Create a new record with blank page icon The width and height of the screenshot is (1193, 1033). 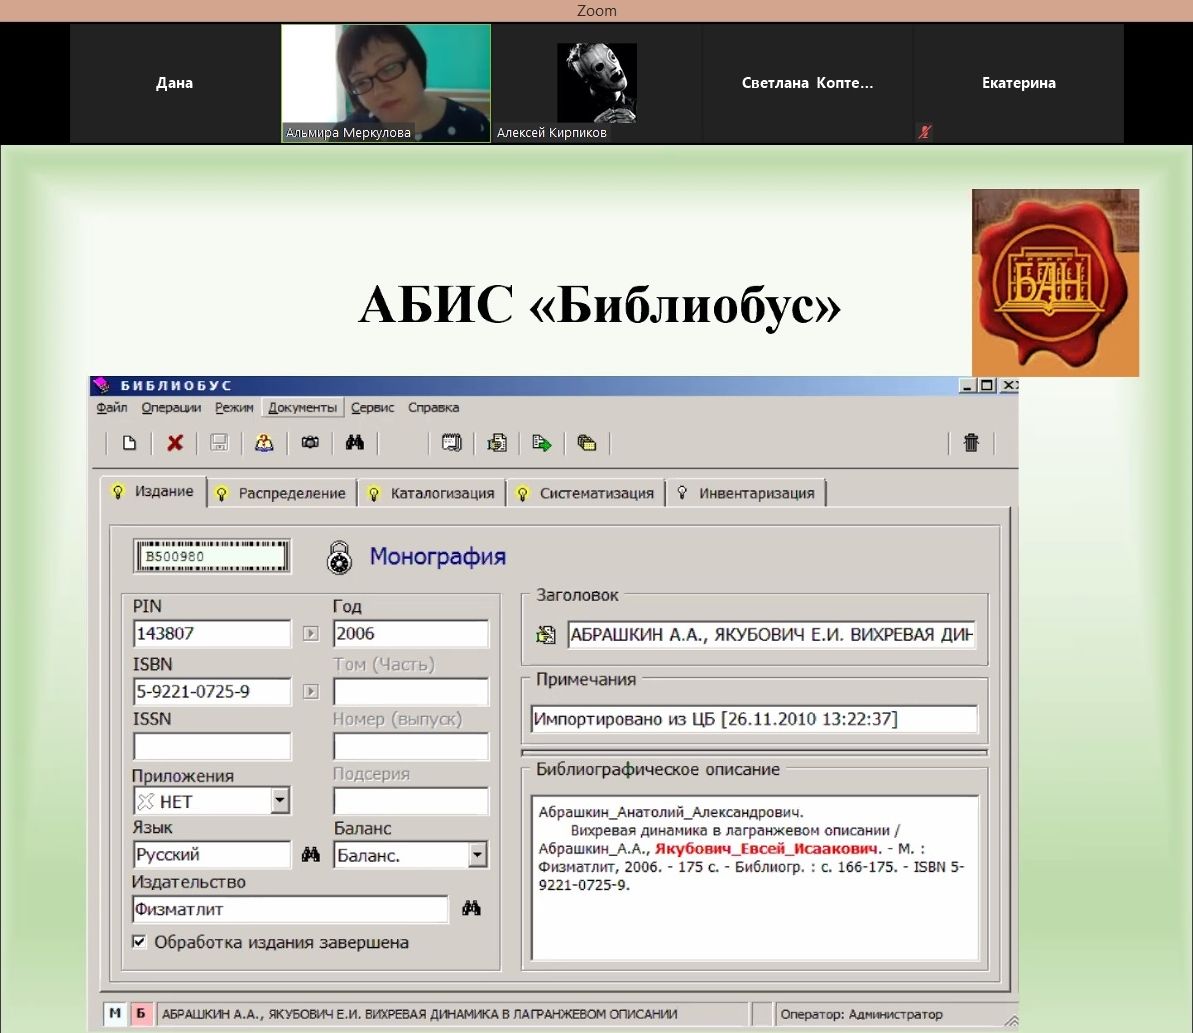(129, 443)
